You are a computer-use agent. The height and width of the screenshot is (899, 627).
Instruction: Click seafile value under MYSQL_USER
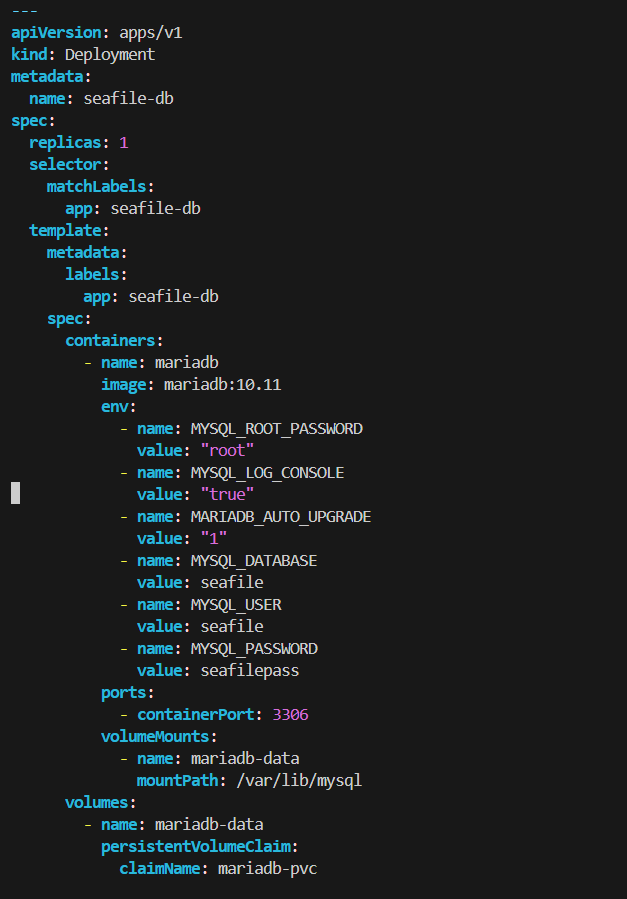click(232, 627)
